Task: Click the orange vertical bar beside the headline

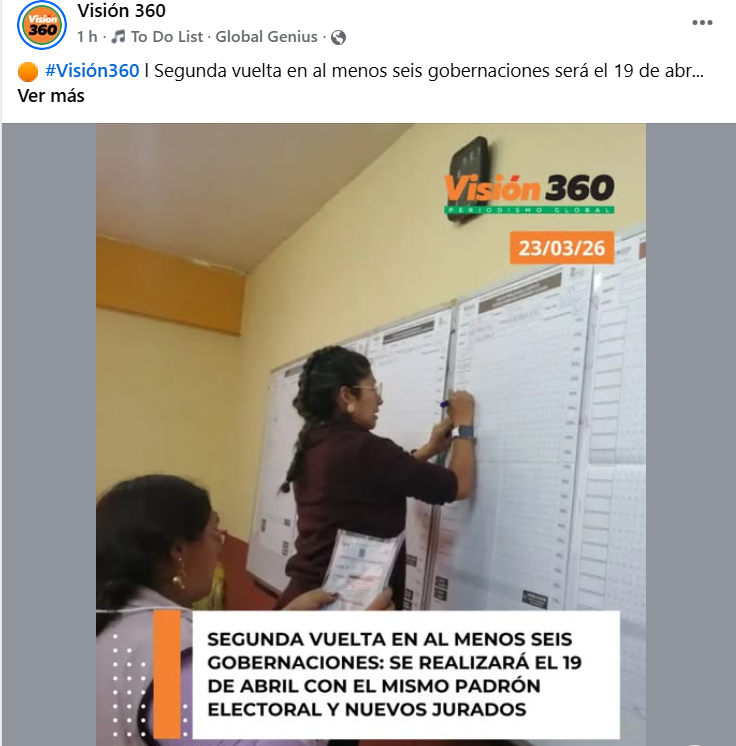Action: (x=167, y=674)
